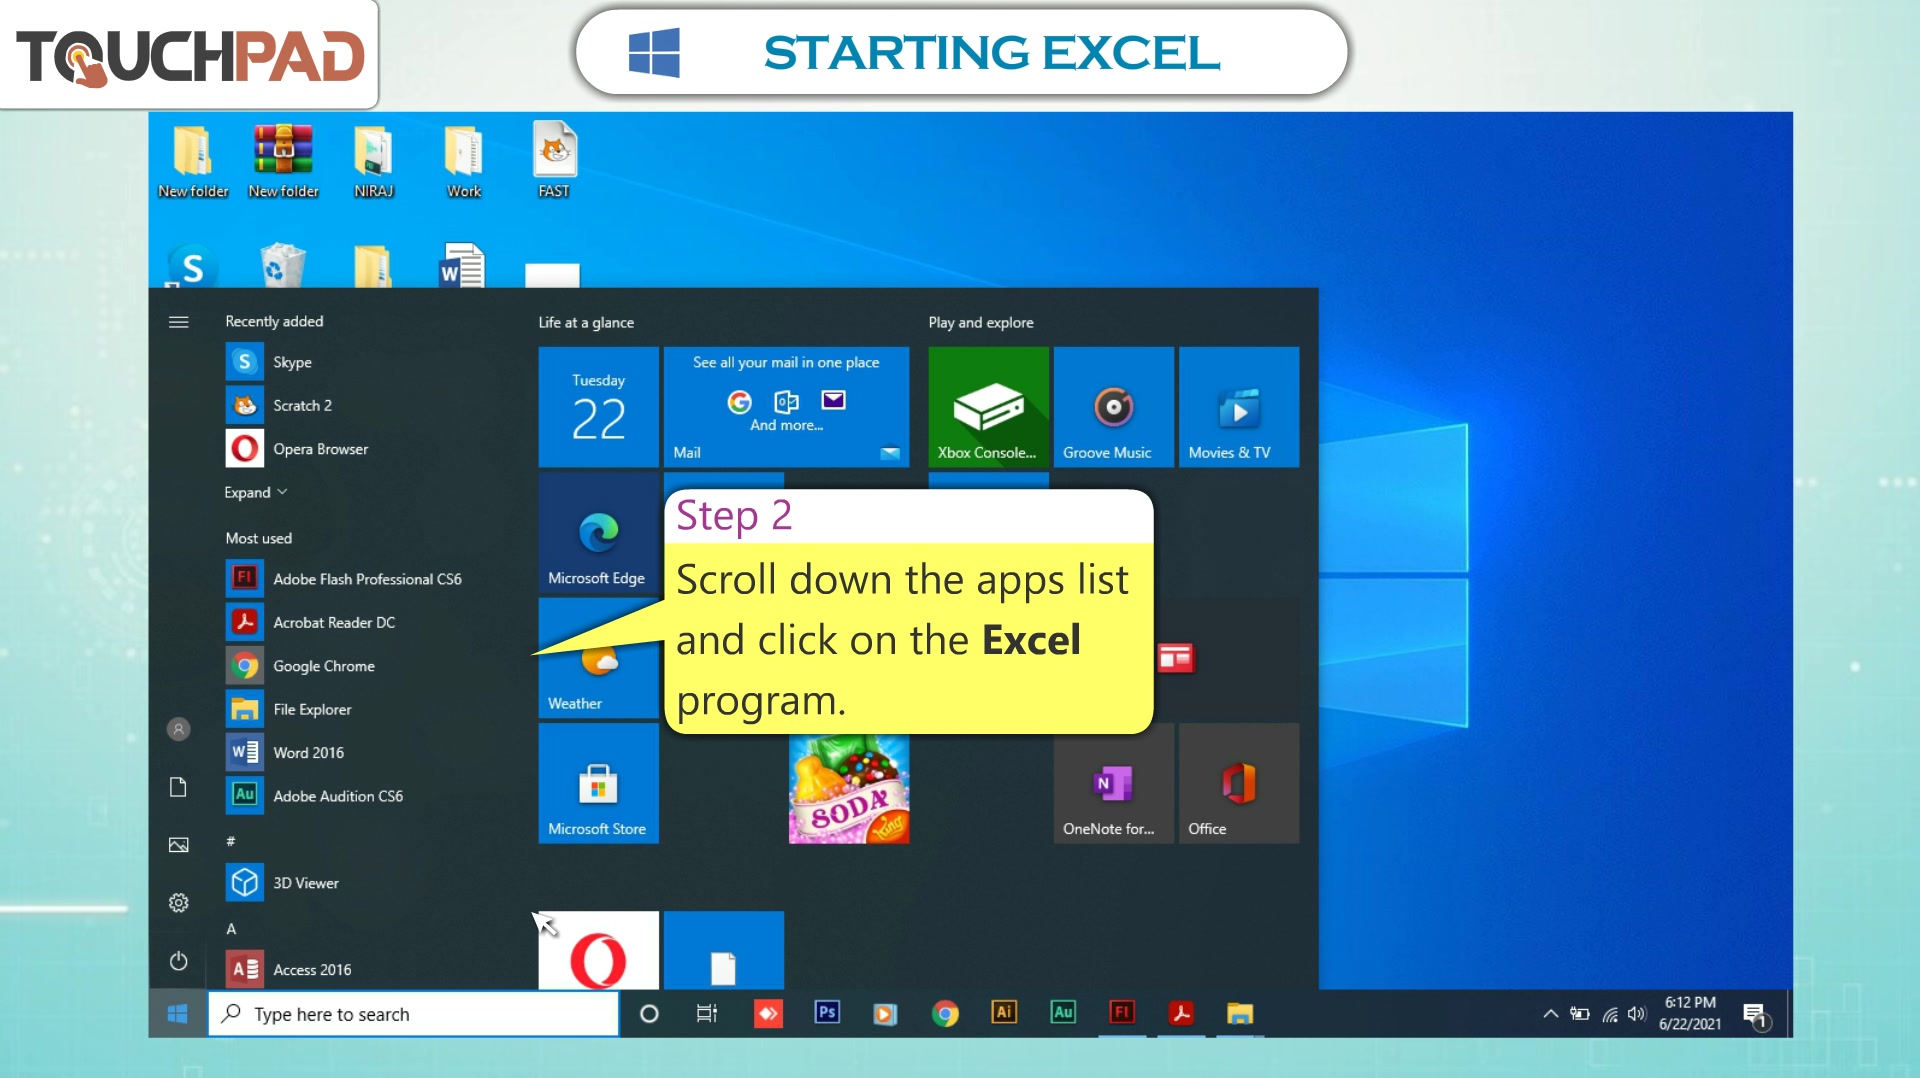The height and width of the screenshot is (1078, 1920).
Task: Open Illustrator from taskbar
Action: (1004, 1013)
